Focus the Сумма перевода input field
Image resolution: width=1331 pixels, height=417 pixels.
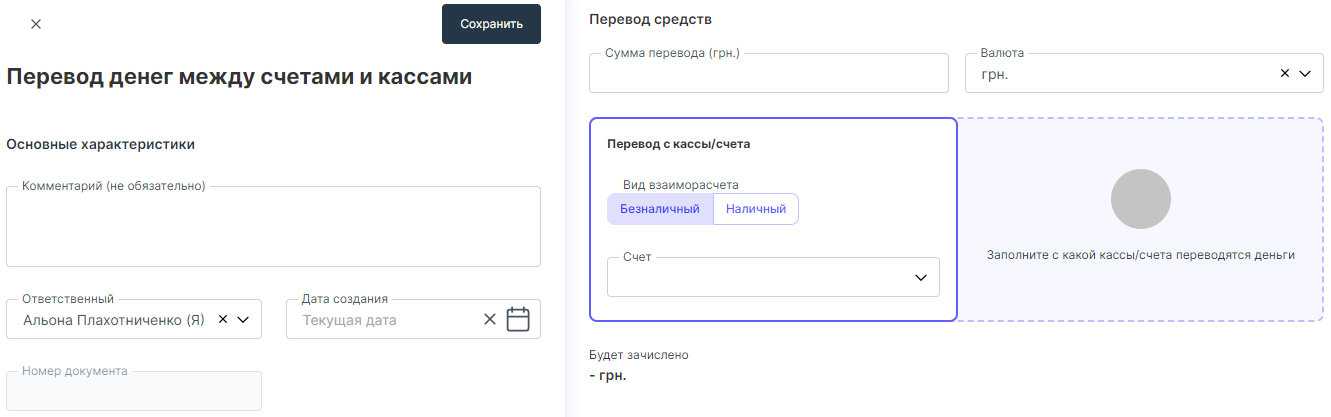coord(768,74)
